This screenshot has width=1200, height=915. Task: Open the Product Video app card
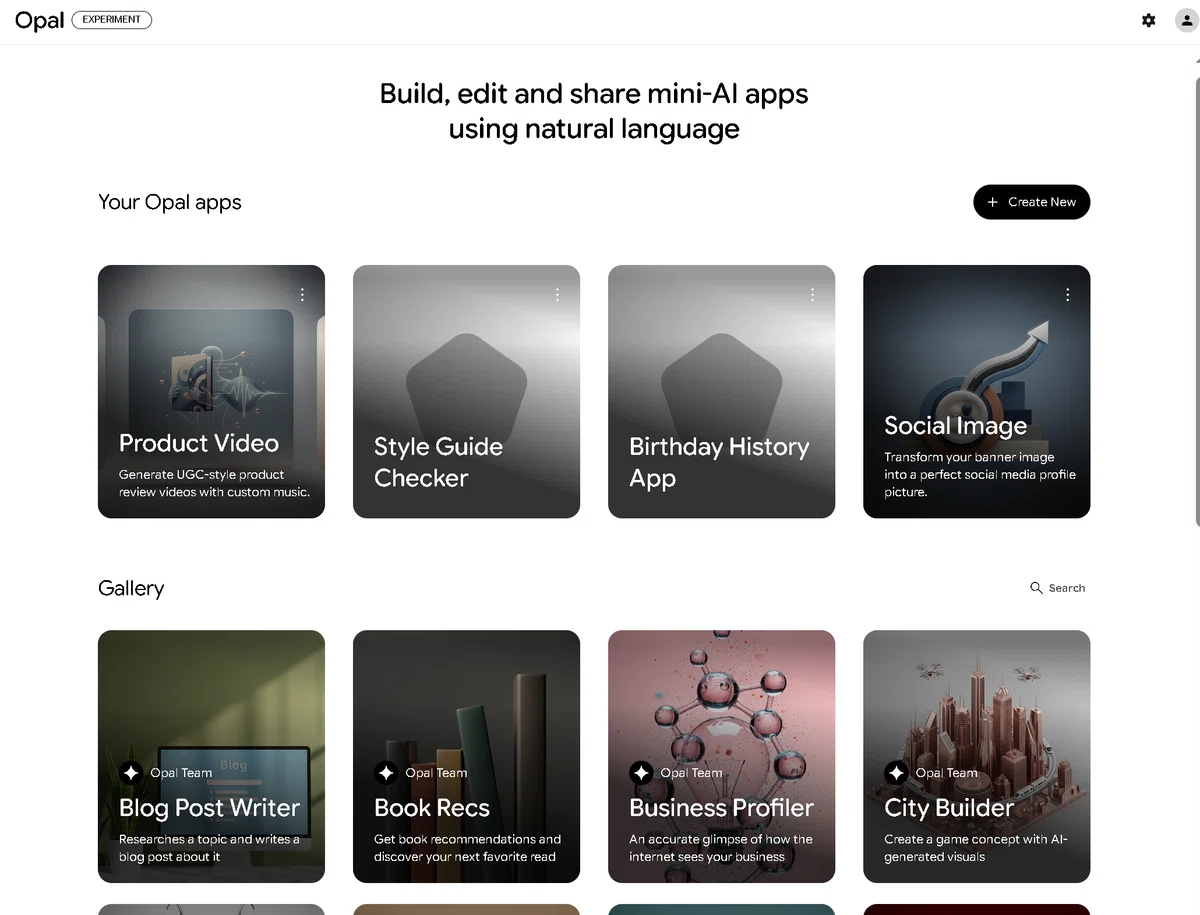click(211, 391)
